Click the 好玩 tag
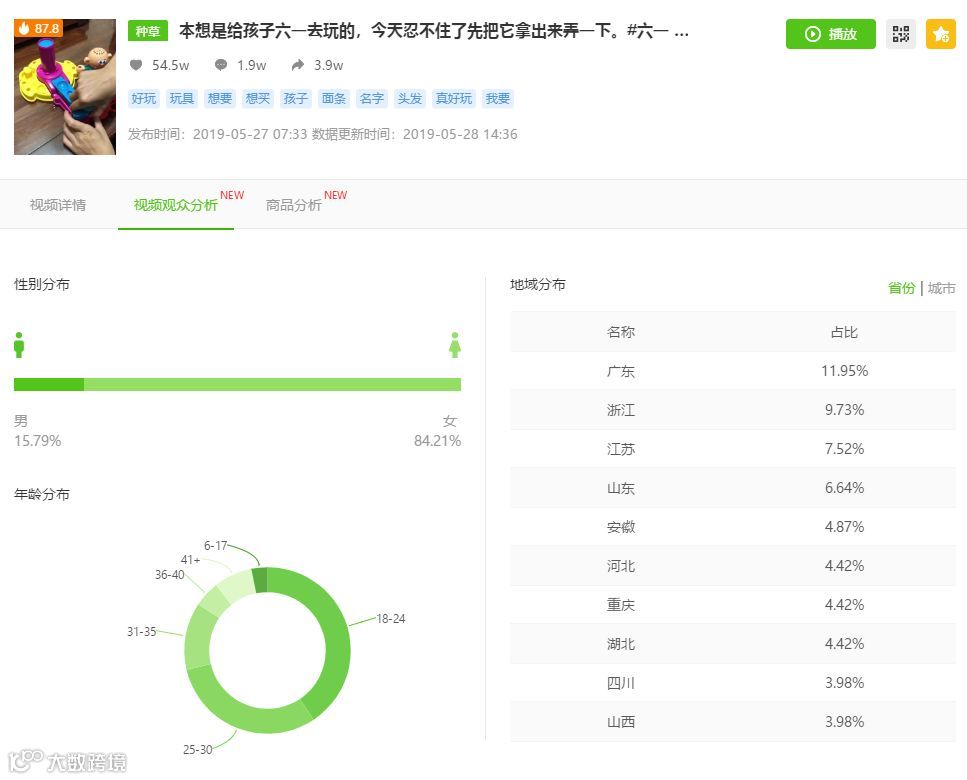 coord(144,99)
